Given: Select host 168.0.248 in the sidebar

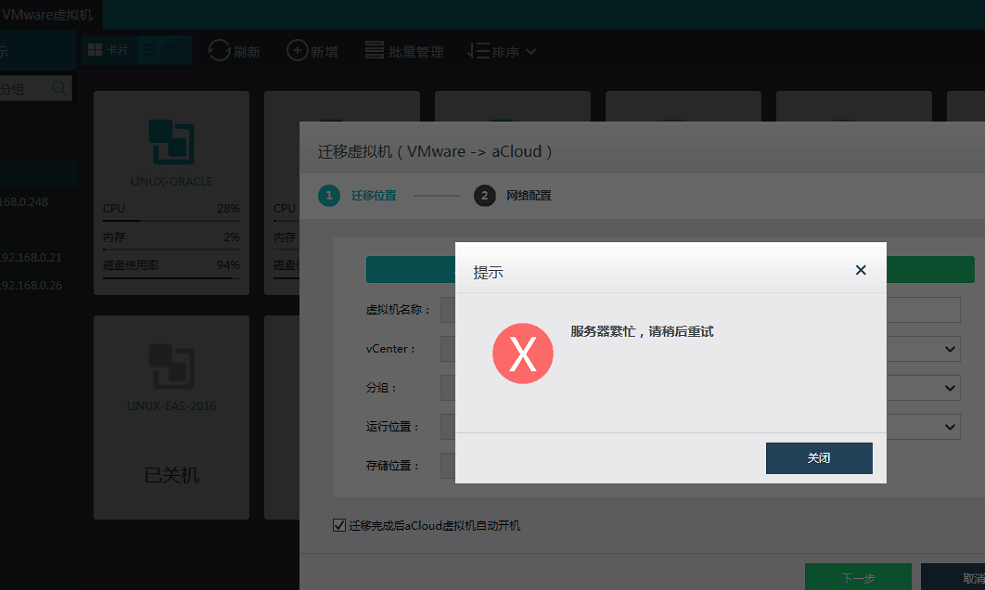Looking at the screenshot, I should click(24, 202).
